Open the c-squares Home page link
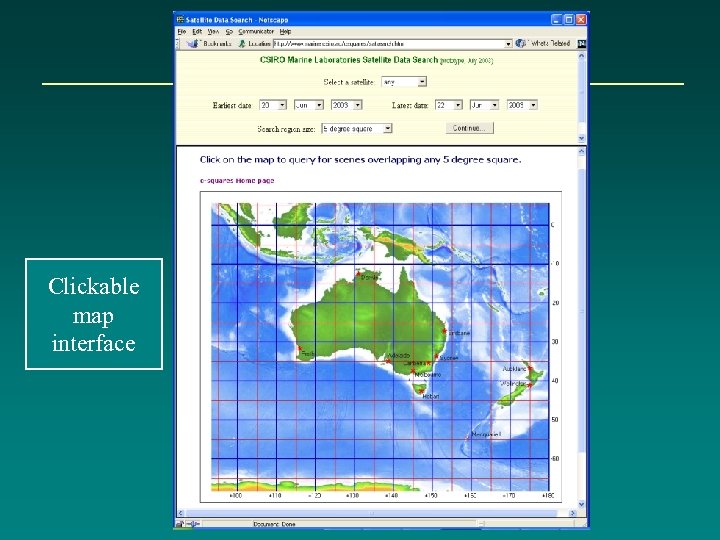This screenshot has height=540, width=720. click(237, 180)
